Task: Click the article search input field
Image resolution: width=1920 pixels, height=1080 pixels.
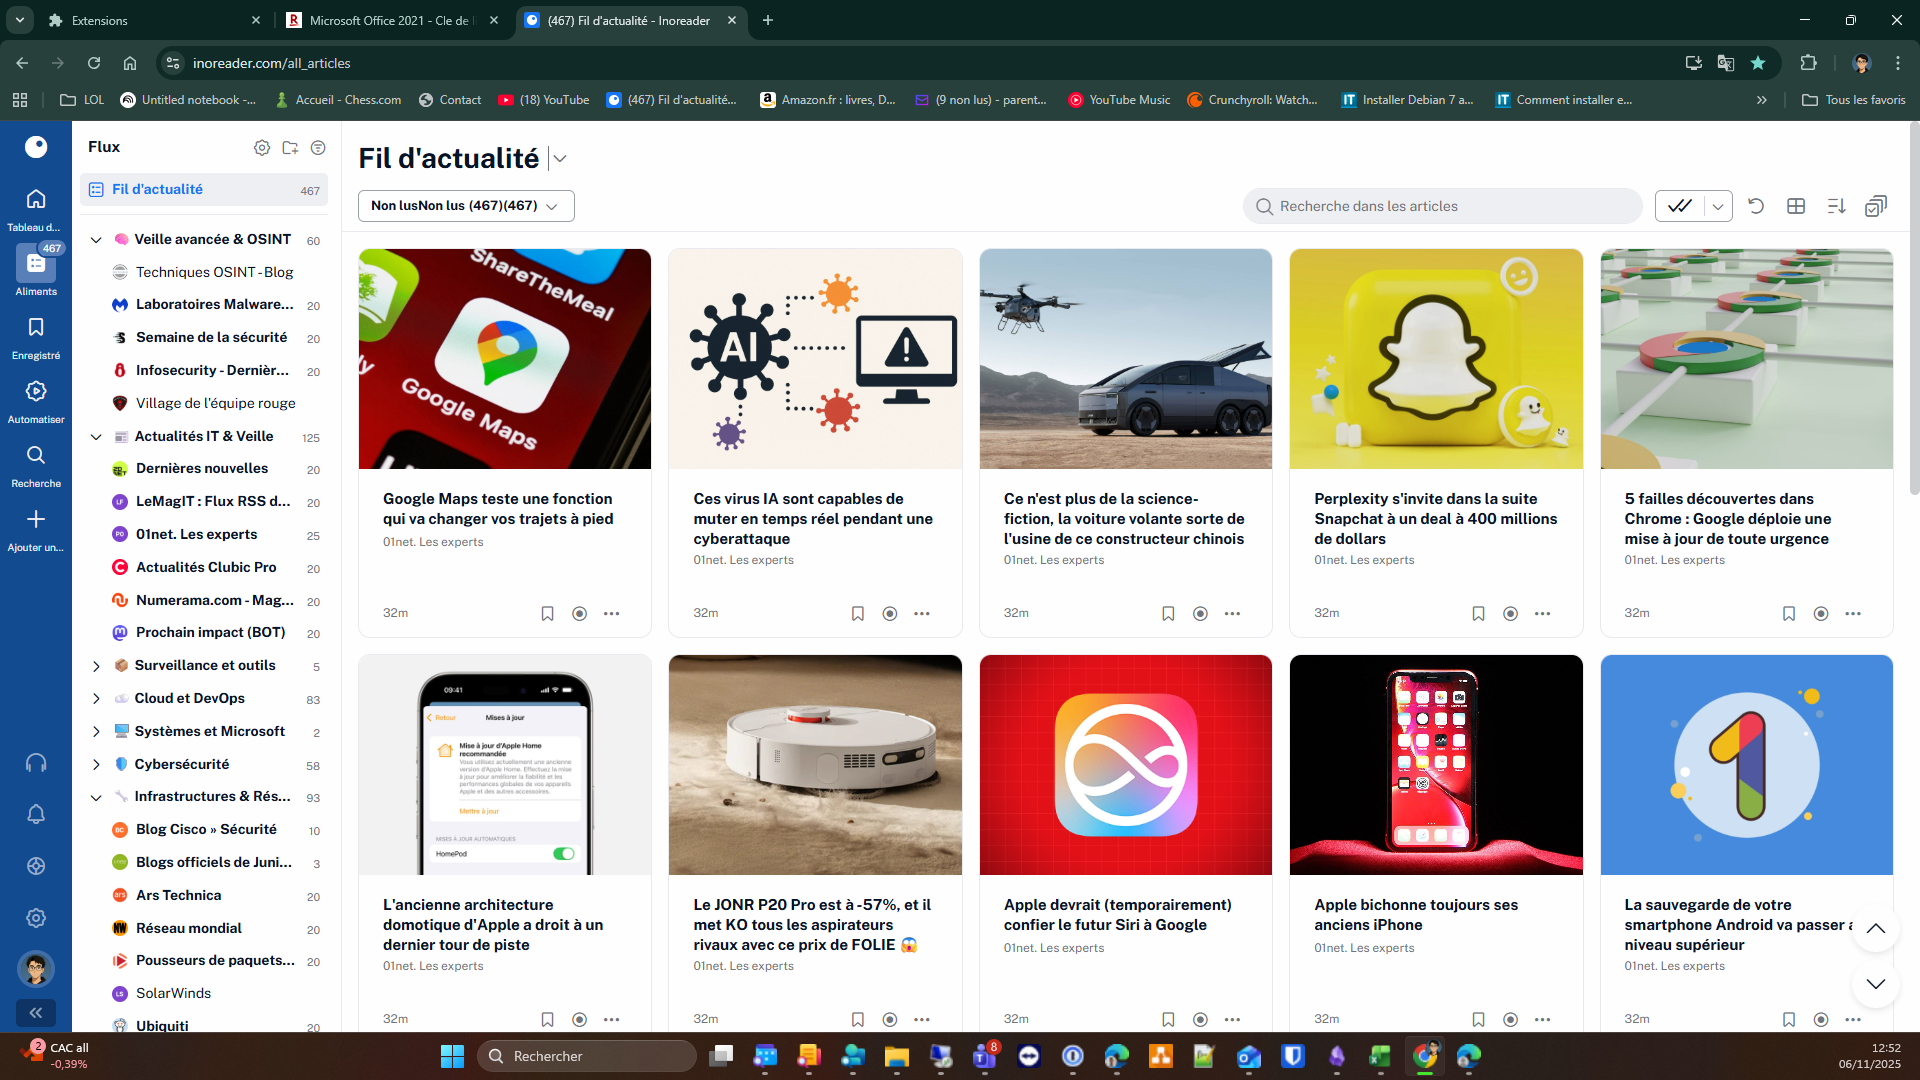Action: tap(1440, 206)
